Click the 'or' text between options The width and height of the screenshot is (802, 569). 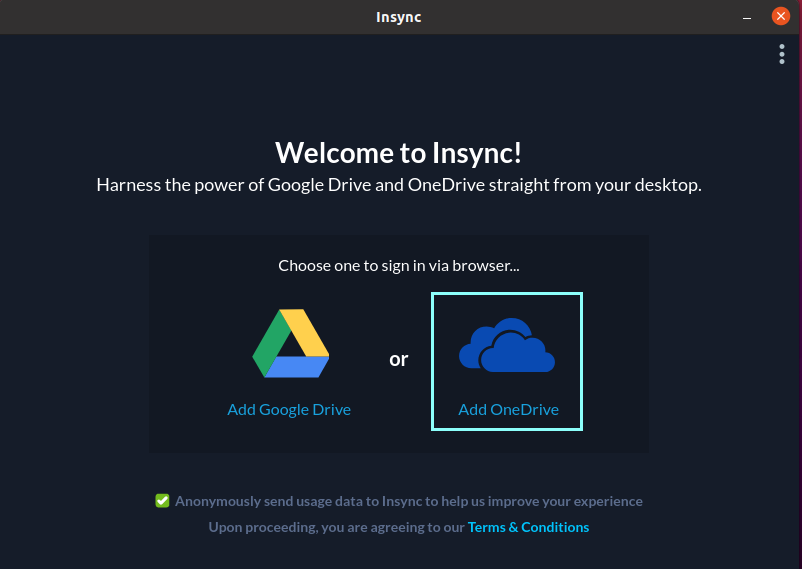398,359
